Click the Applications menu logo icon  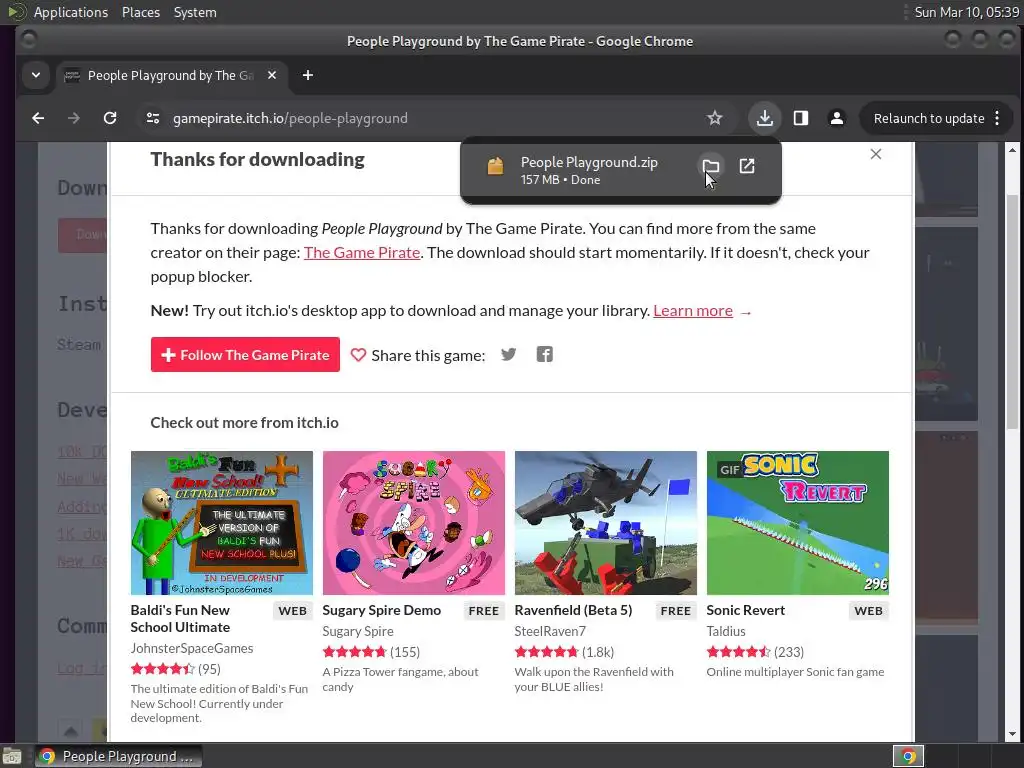(17, 12)
